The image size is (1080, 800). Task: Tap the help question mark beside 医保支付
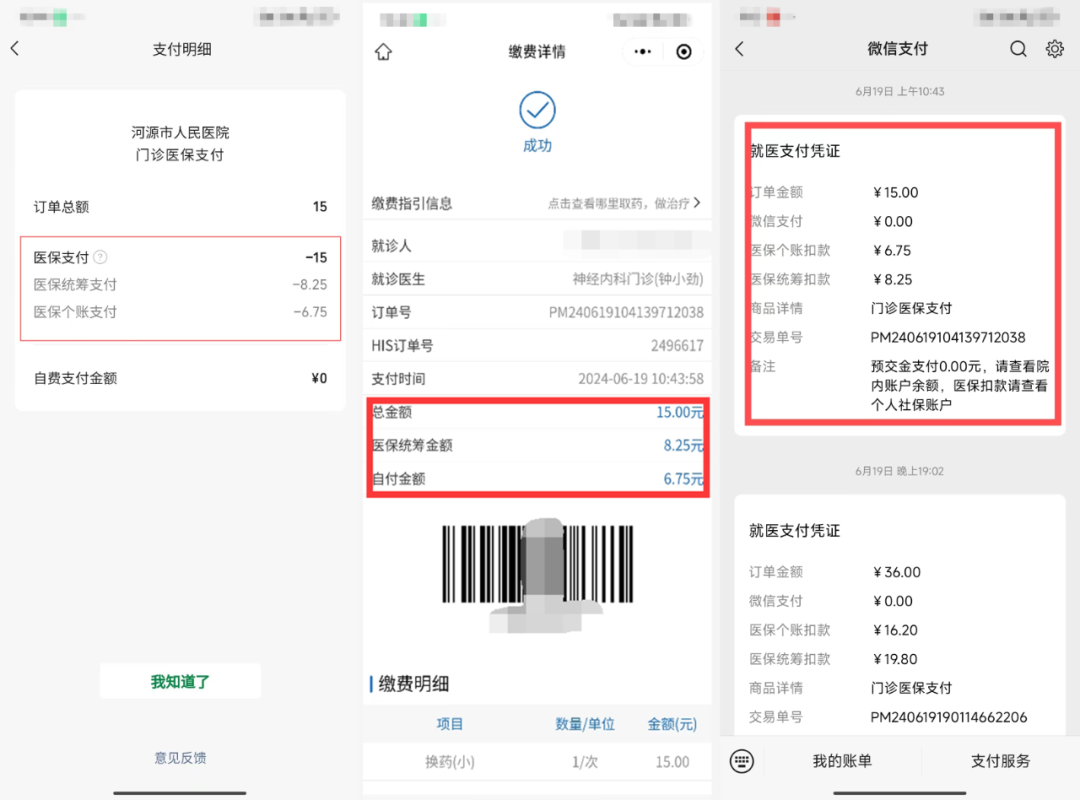click(100, 257)
